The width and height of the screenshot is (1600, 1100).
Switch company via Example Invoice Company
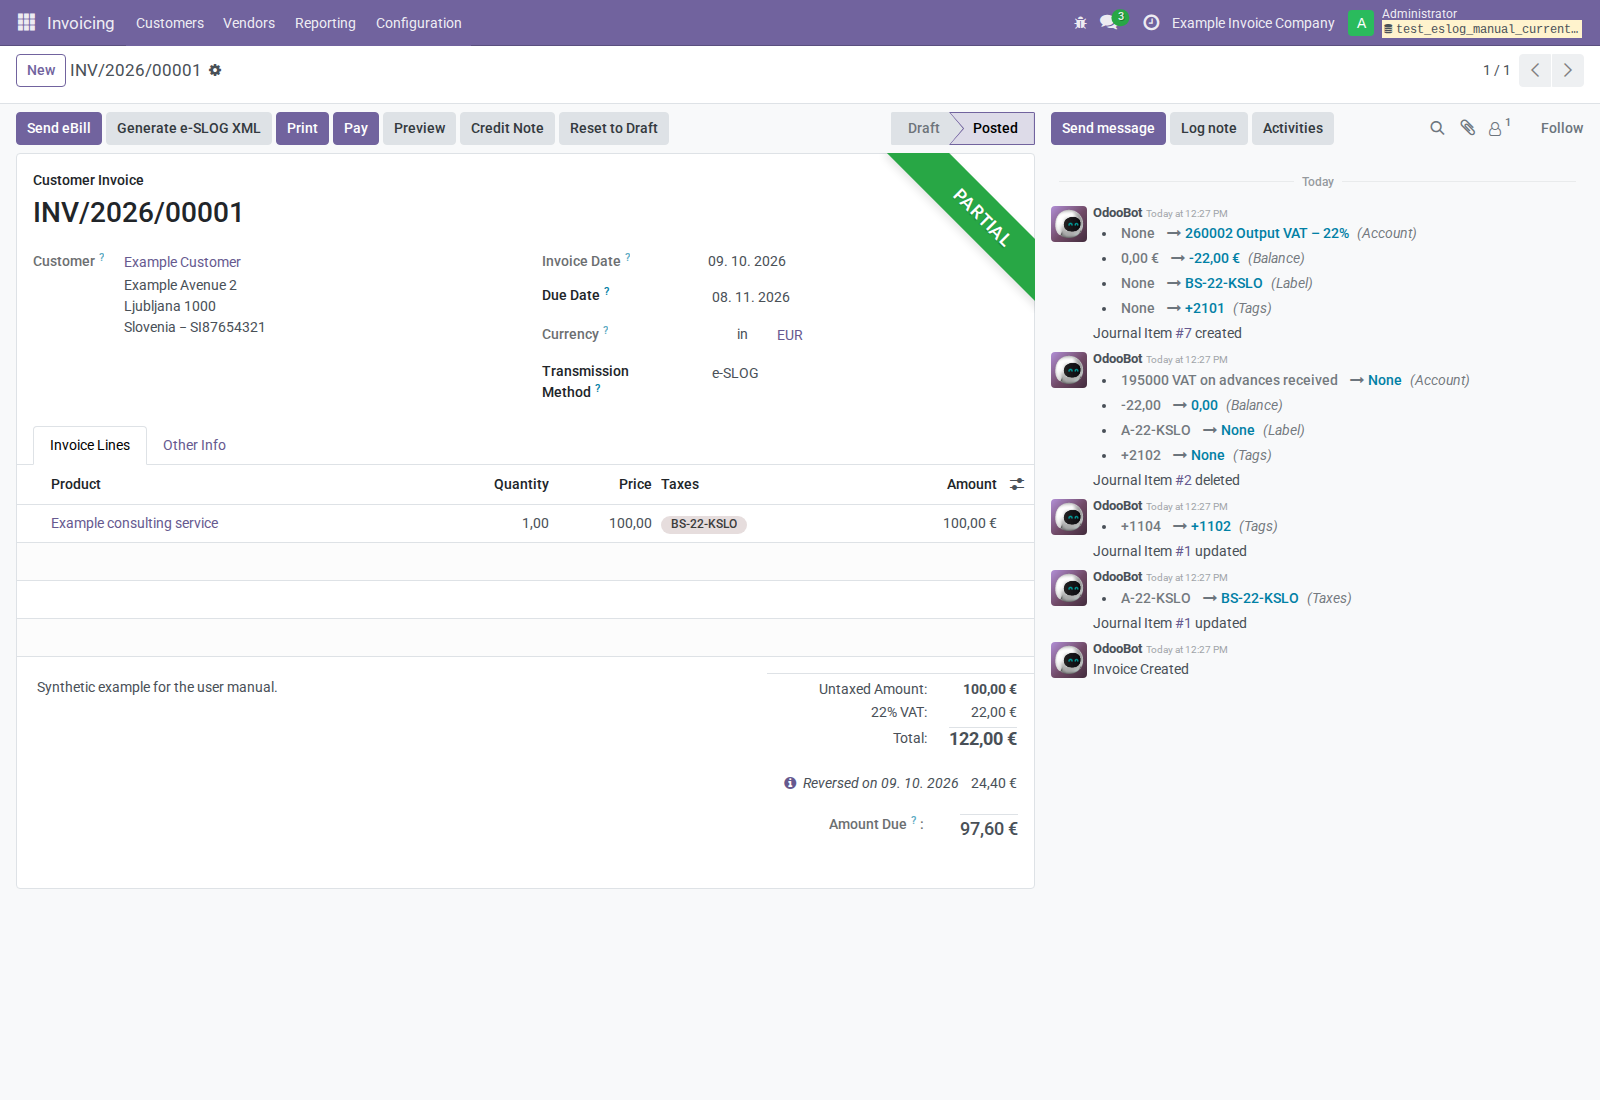1253,23
